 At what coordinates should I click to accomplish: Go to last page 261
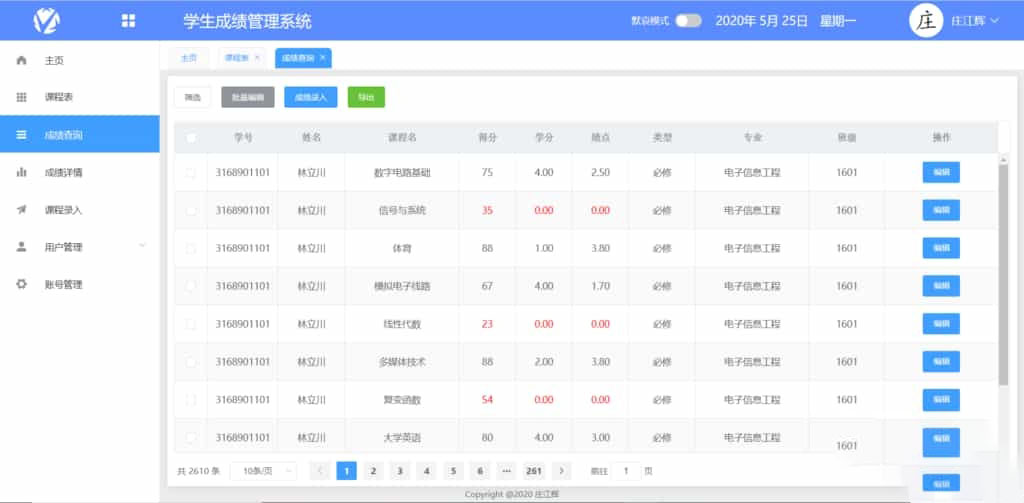coord(534,471)
